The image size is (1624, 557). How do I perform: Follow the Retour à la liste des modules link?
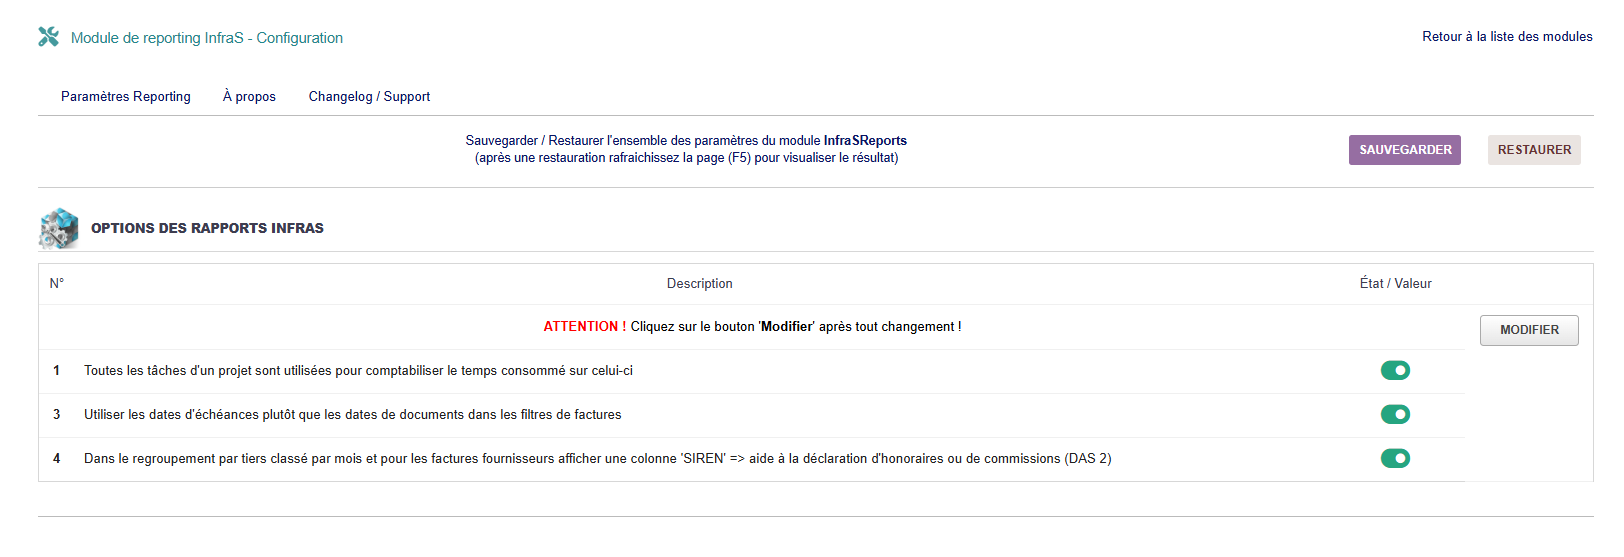[1507, 37]
